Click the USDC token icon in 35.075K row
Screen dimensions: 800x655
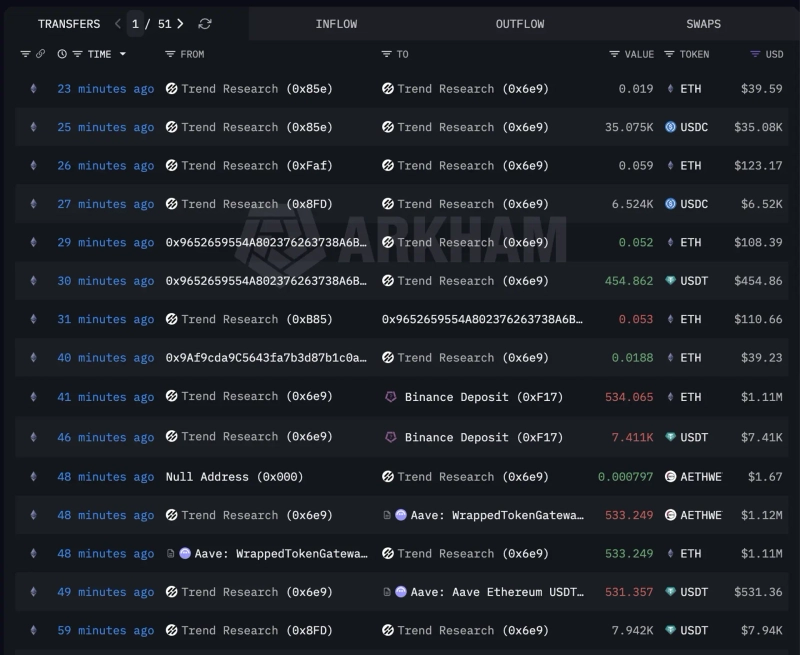672,127
